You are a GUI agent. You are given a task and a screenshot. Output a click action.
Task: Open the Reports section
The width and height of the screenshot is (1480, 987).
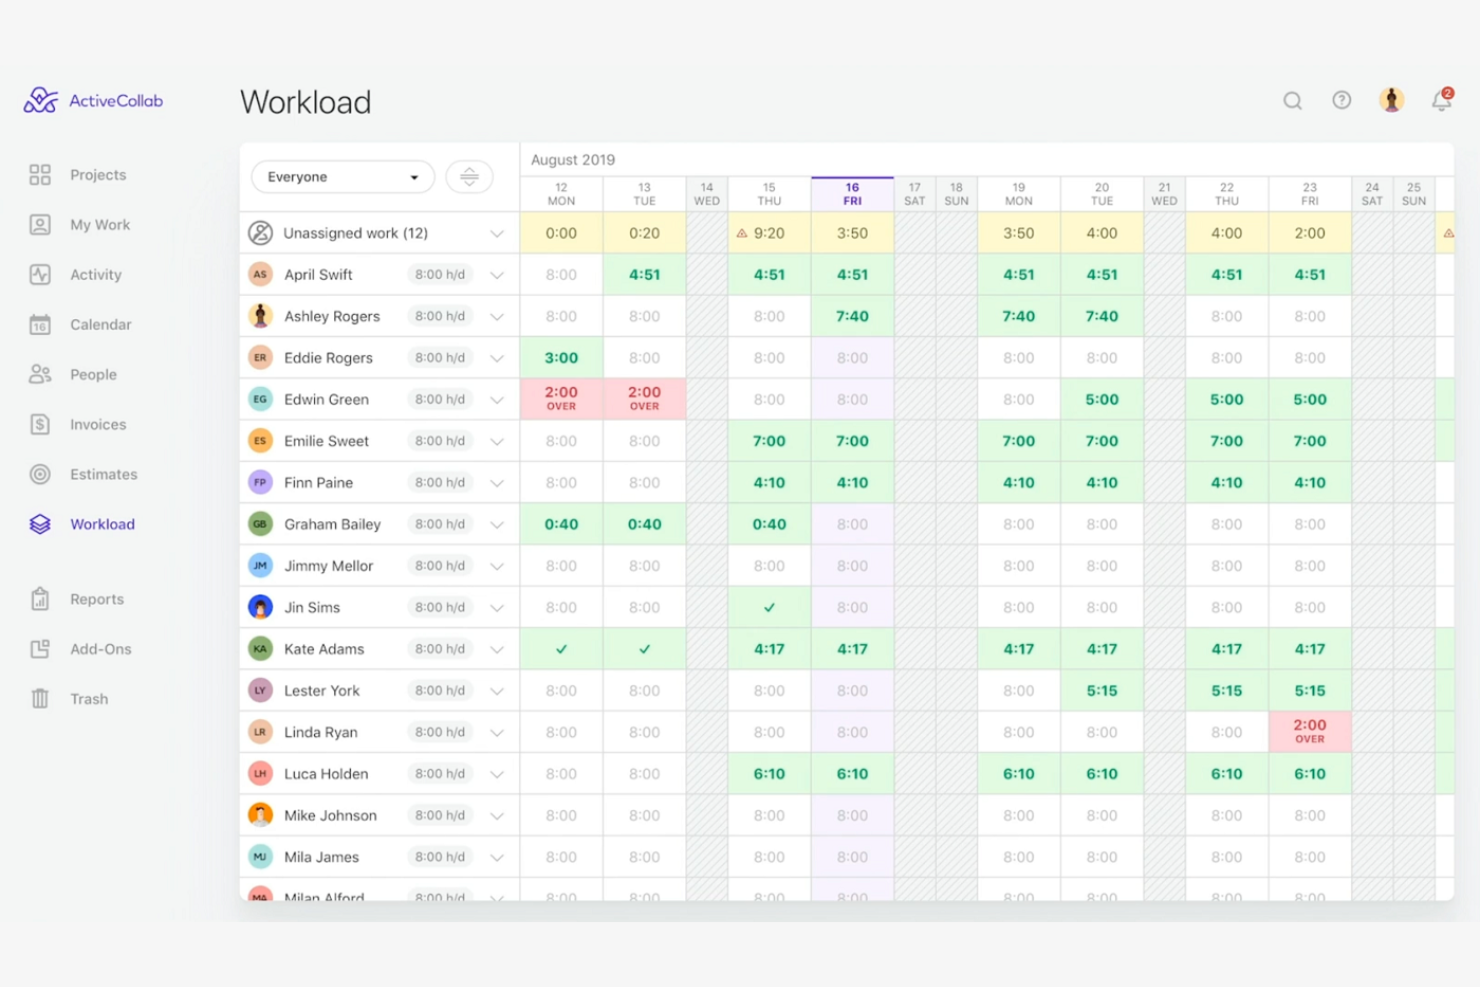(x=97, y=599)
